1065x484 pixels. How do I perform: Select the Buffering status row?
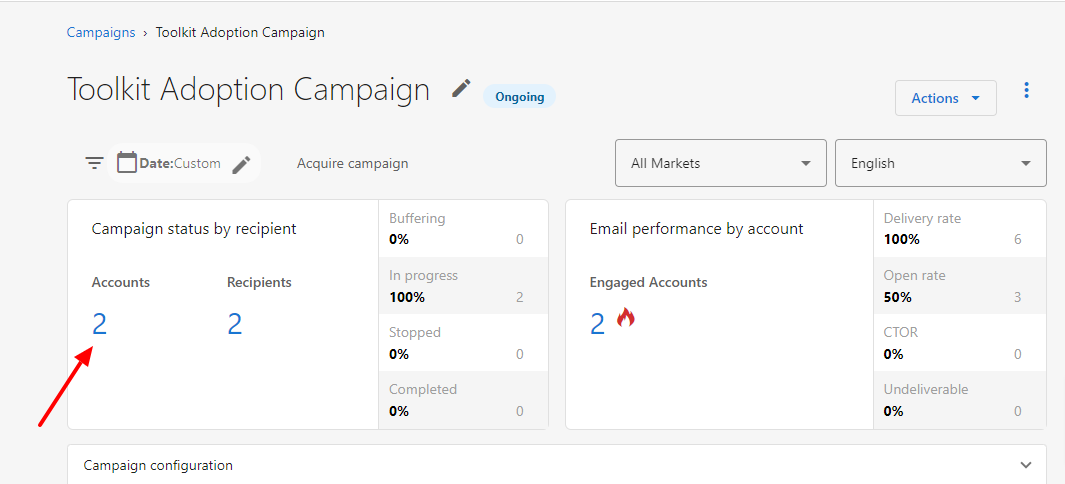click(463, 229)
